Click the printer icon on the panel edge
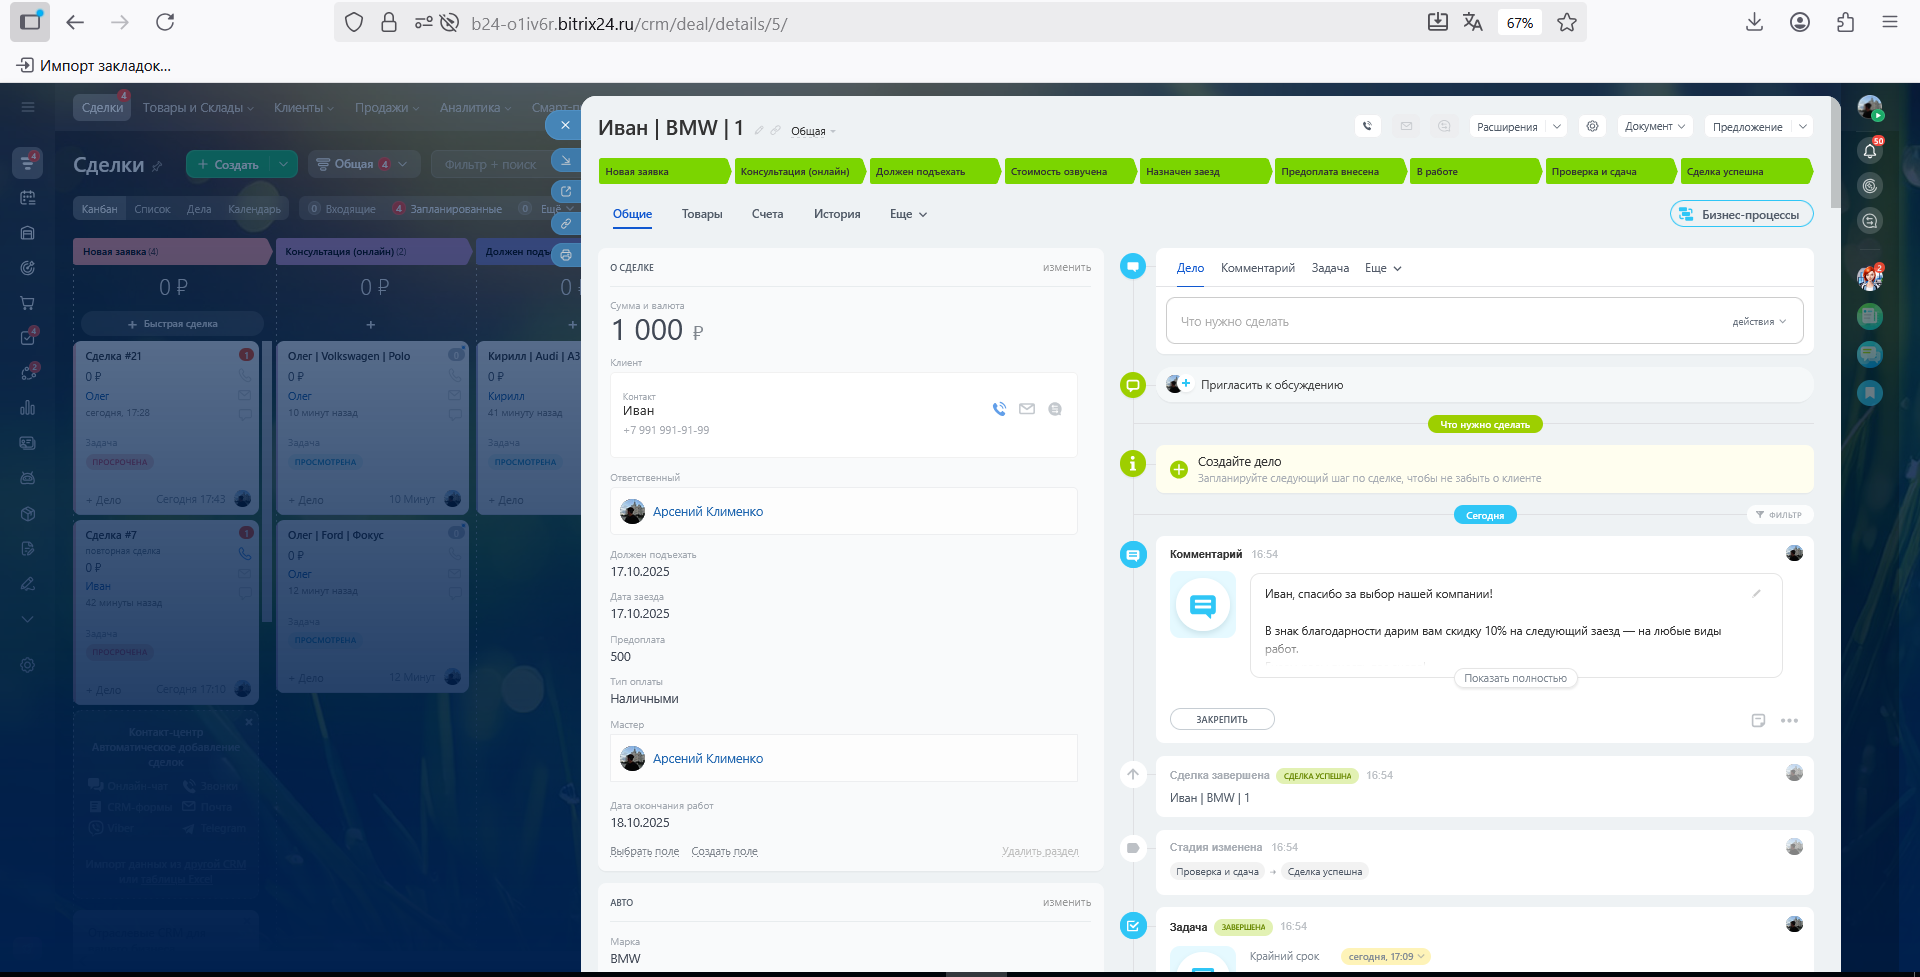This screenshot has width=1920, height=977. pyautogui.click(x=566, y=255)
